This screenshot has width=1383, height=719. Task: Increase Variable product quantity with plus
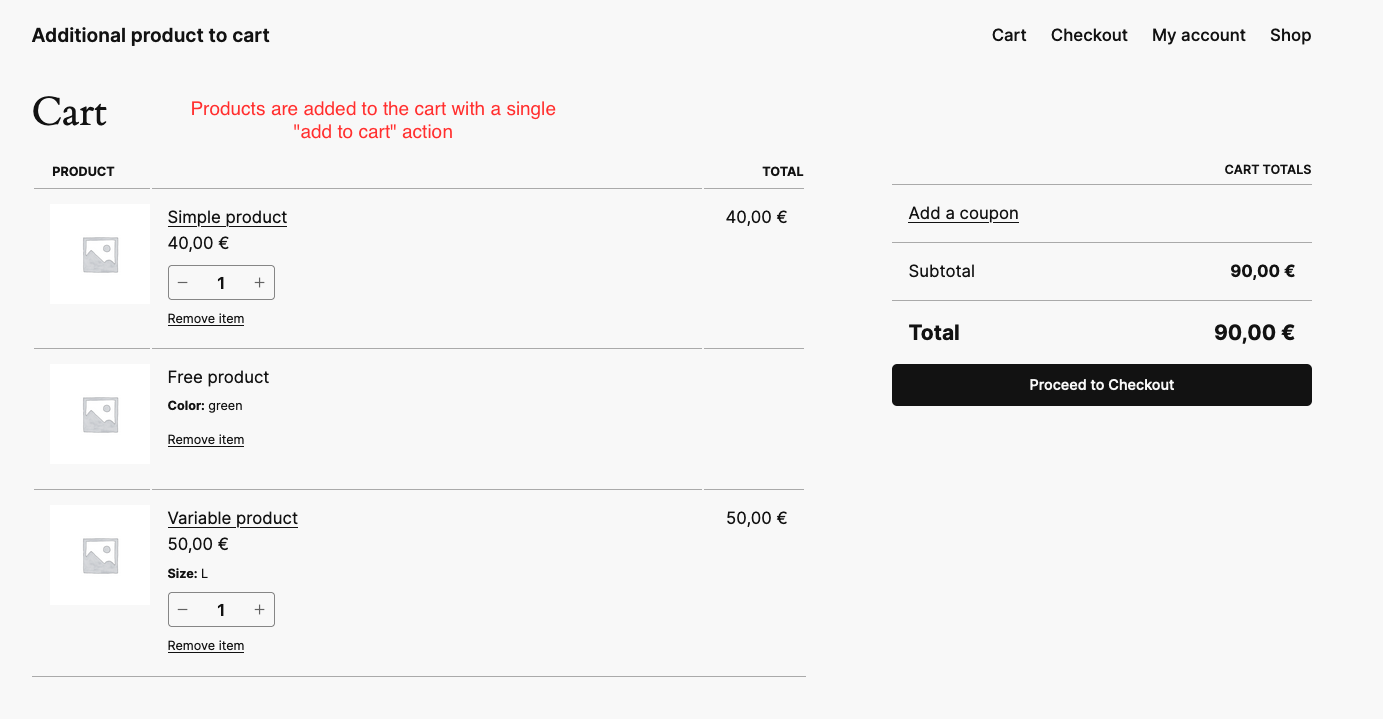(x=259, y=610)
